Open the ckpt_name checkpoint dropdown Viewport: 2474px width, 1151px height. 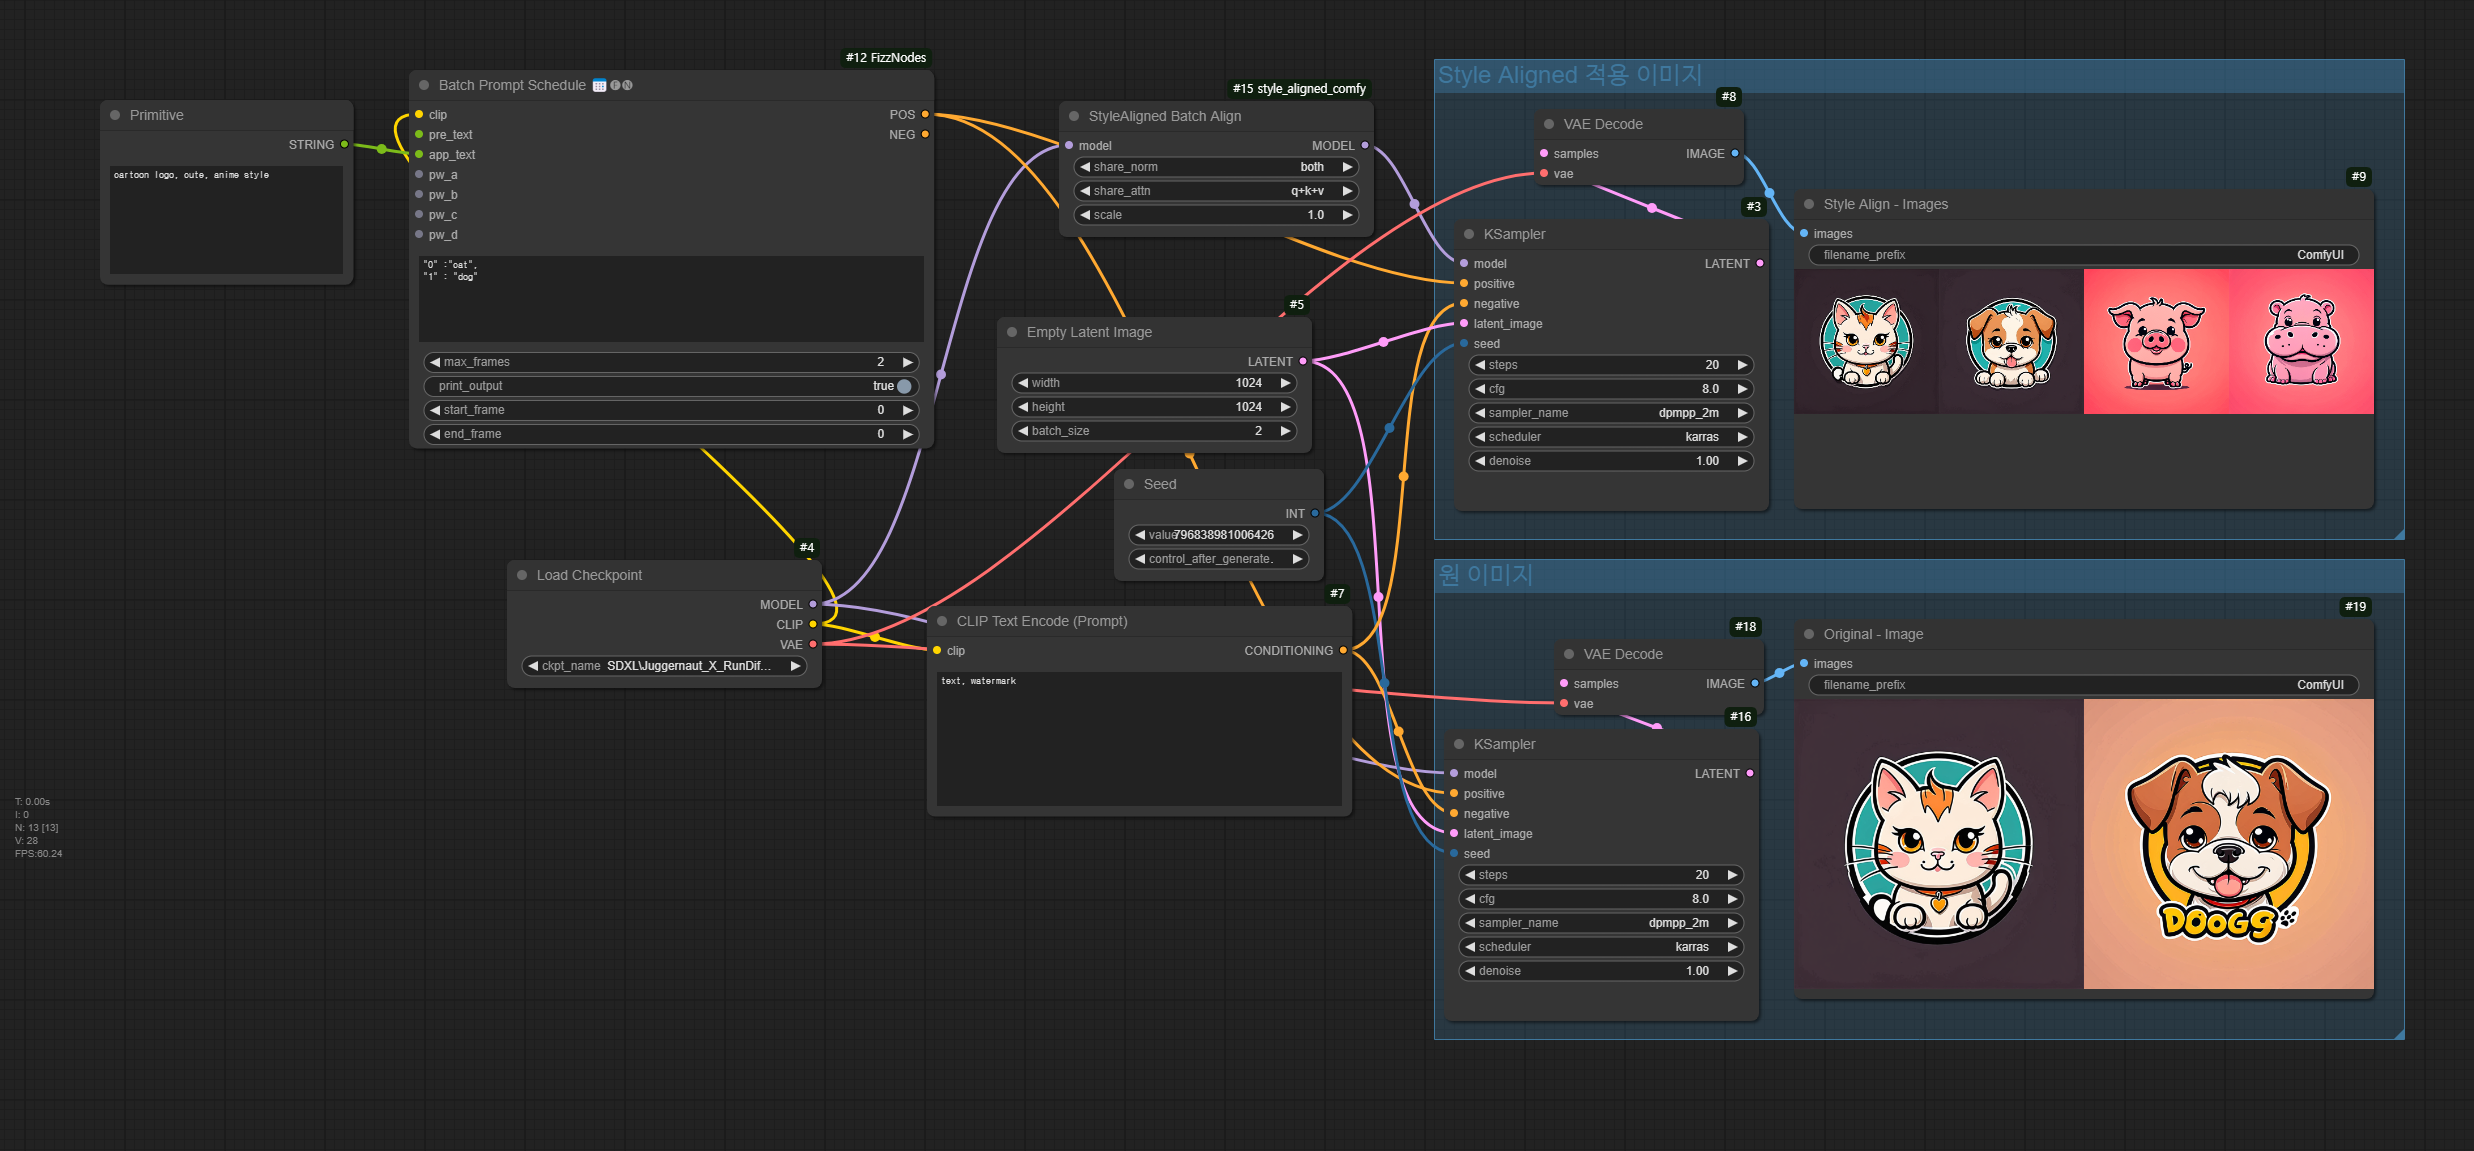pos(664,666)
